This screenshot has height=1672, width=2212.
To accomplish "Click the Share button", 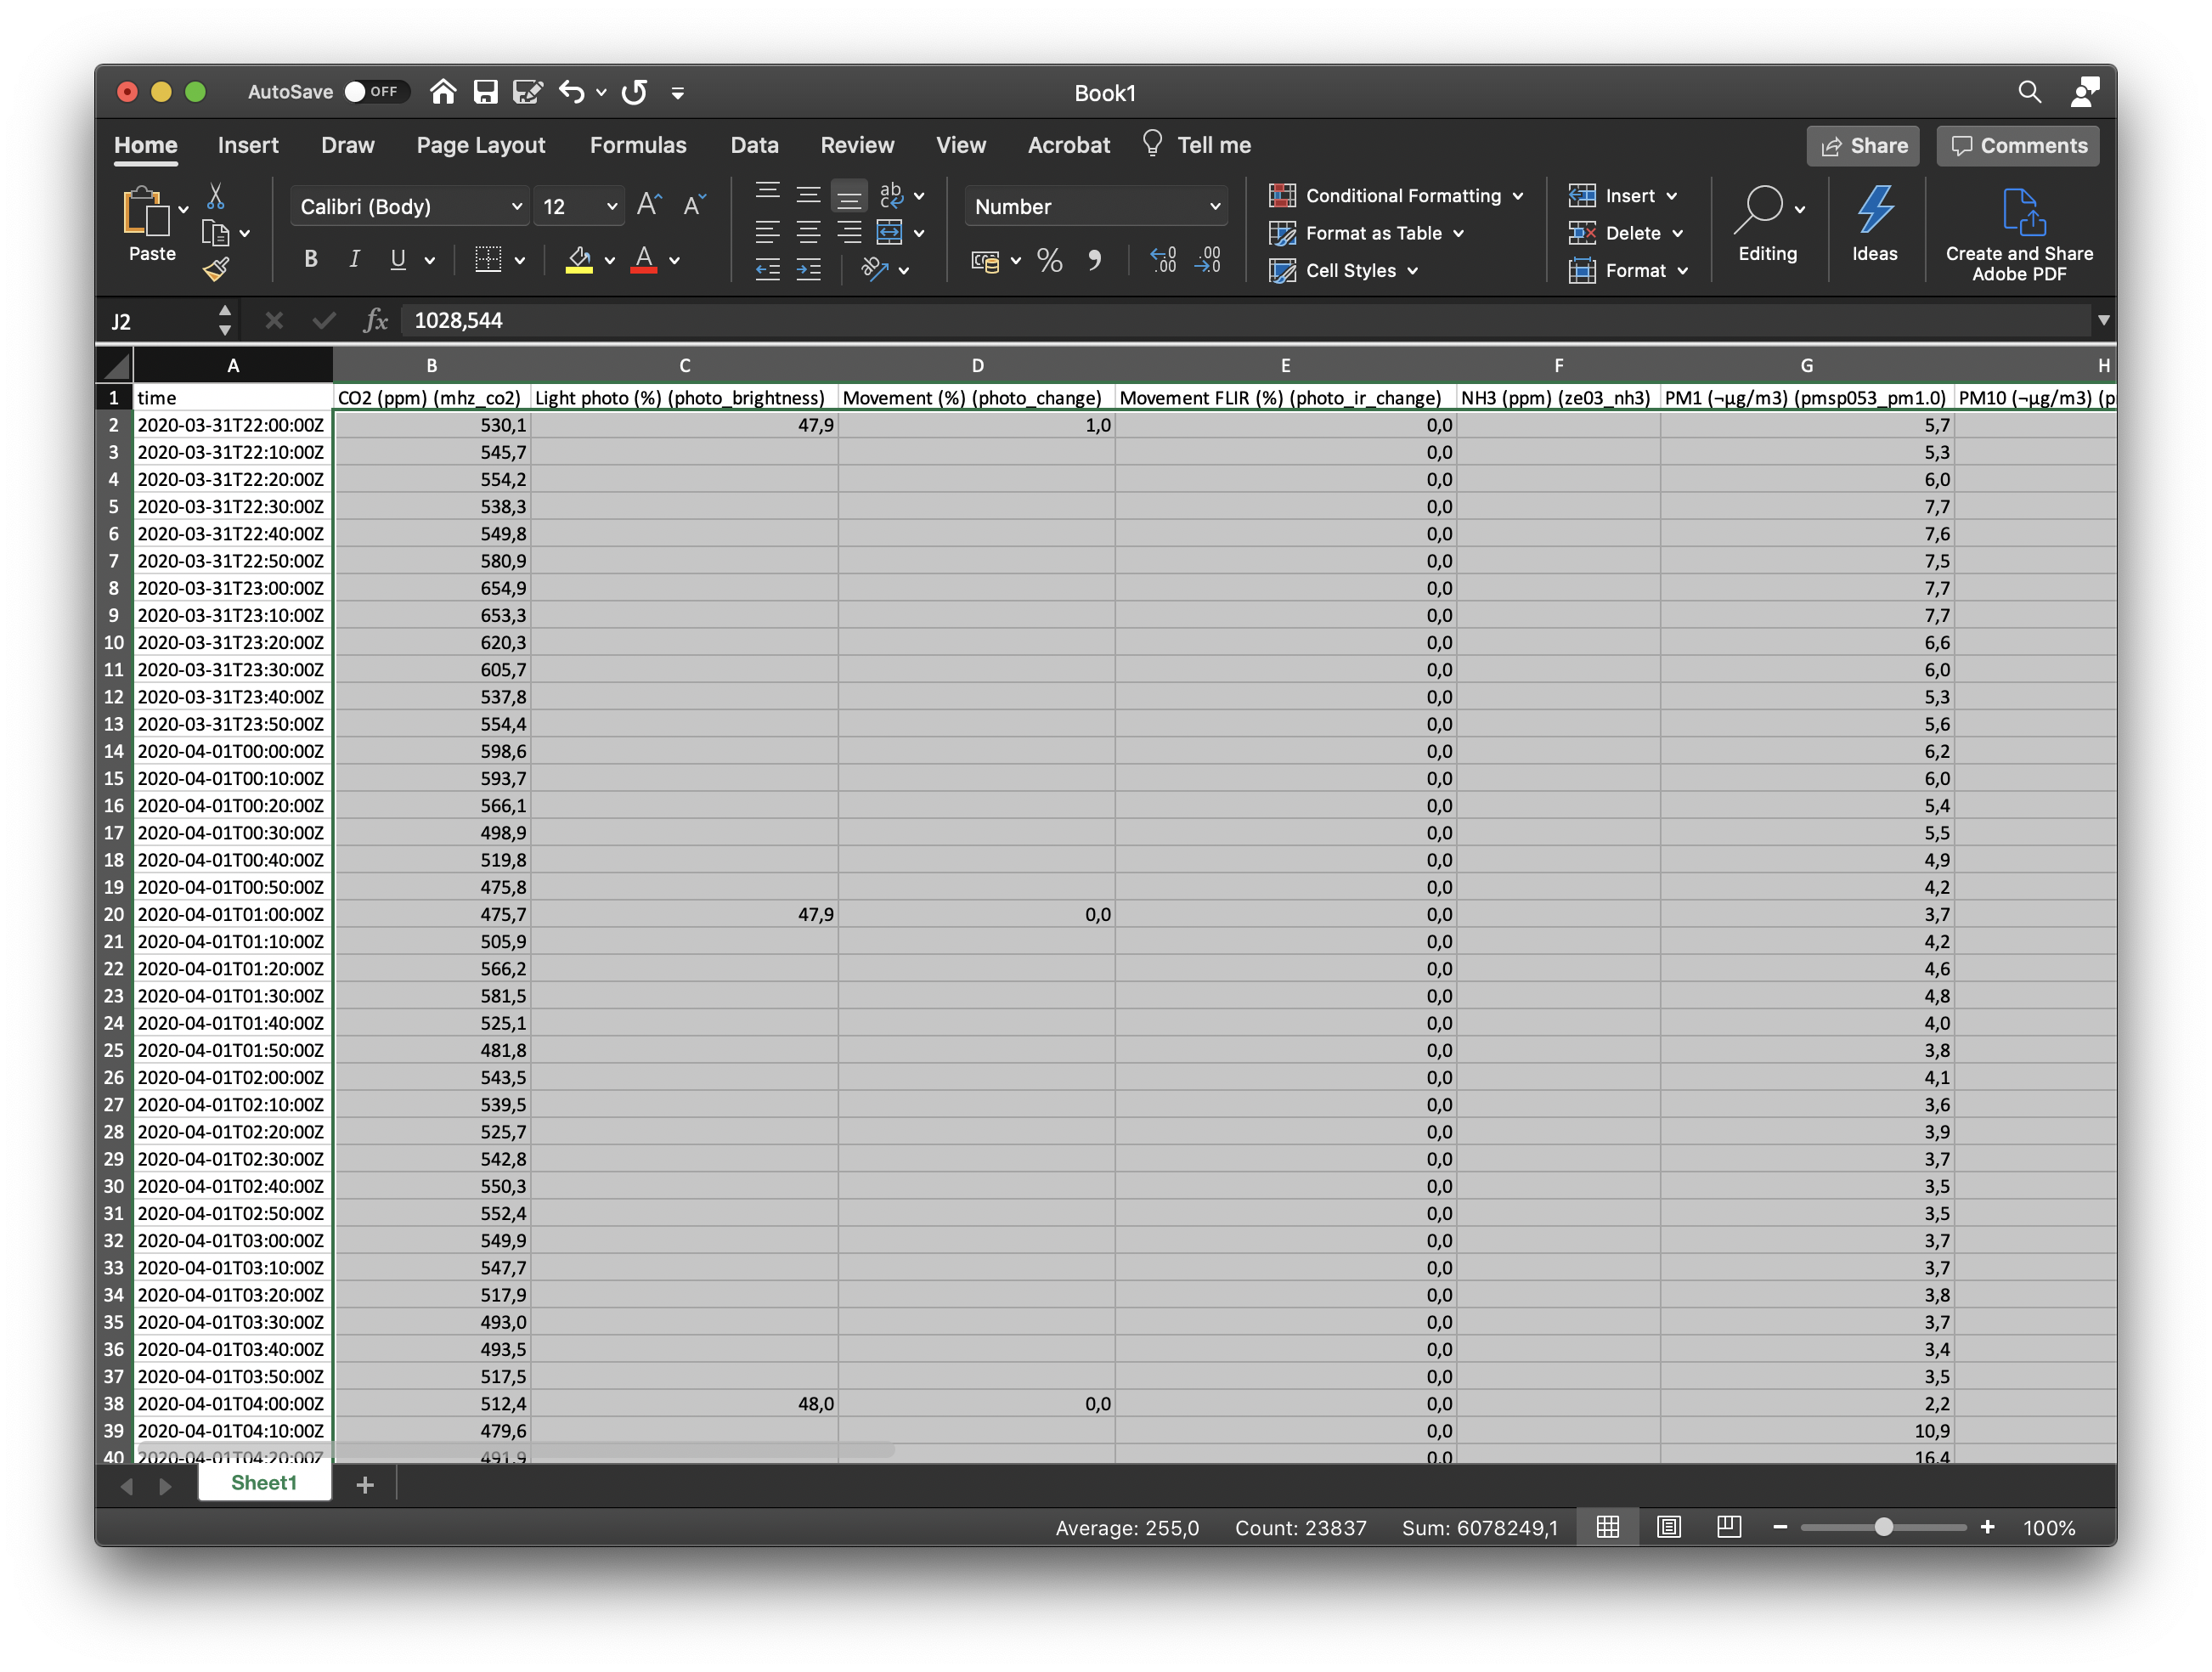I will point(1862,145).
